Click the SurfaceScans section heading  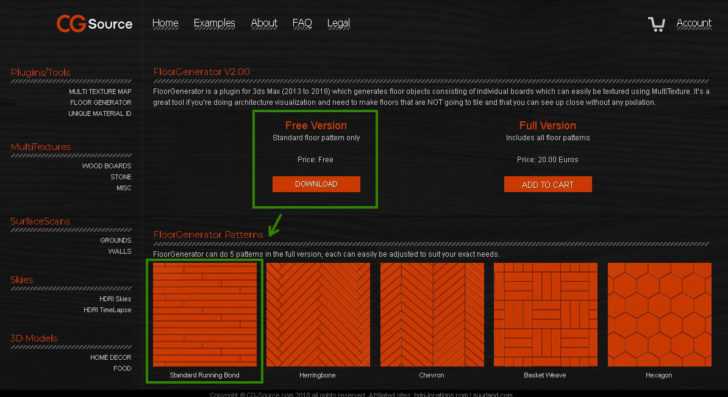(x=40, y=221)
